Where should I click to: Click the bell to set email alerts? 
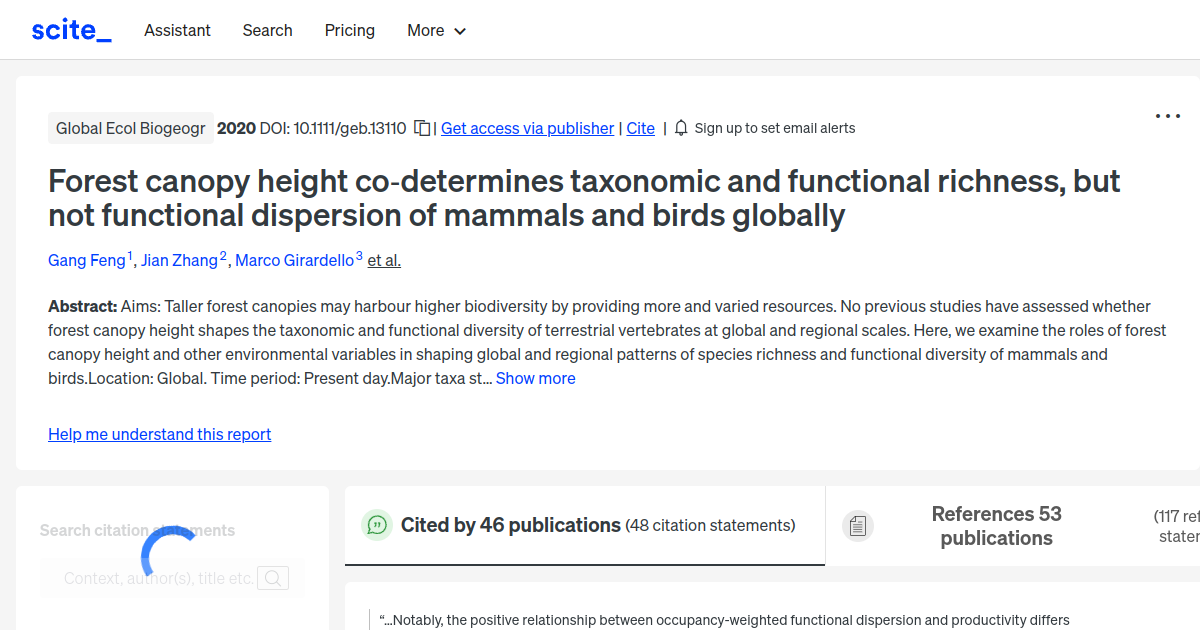pyautogui.click(x=680, y=128)
